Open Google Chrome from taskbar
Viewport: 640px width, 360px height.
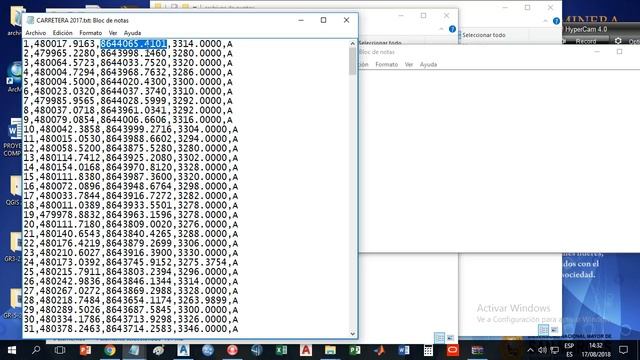[x=110, y=350]
